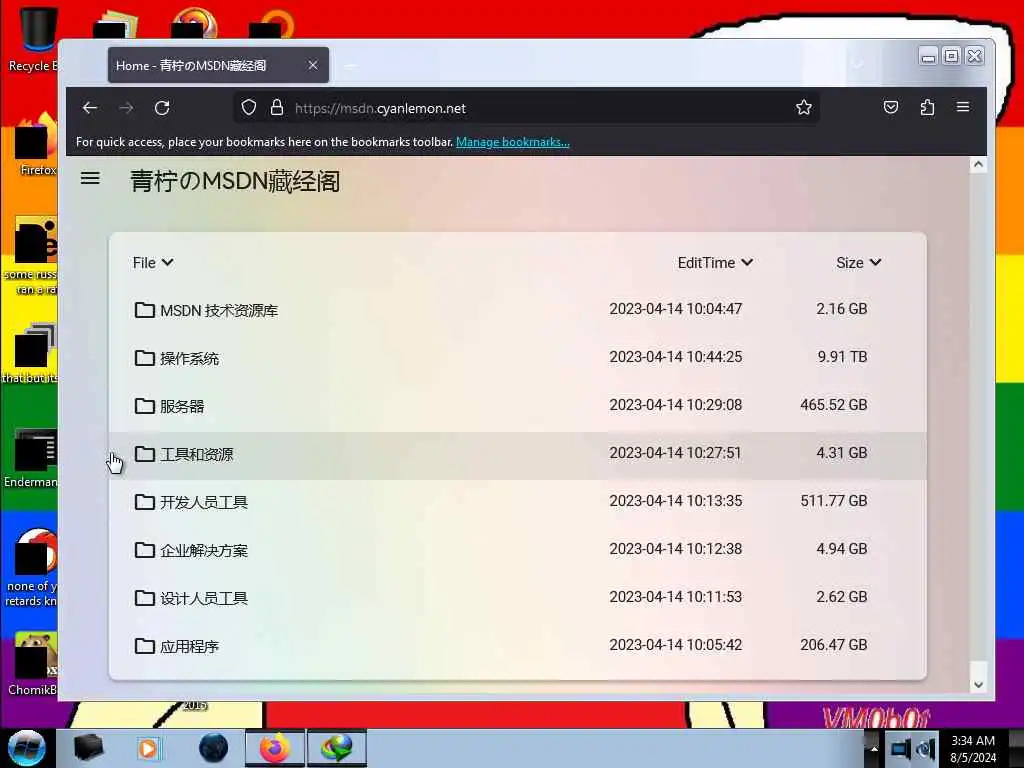1024x768 pixels.
Task: View site security via the padlock icon
Action: [x=277, y=108]
